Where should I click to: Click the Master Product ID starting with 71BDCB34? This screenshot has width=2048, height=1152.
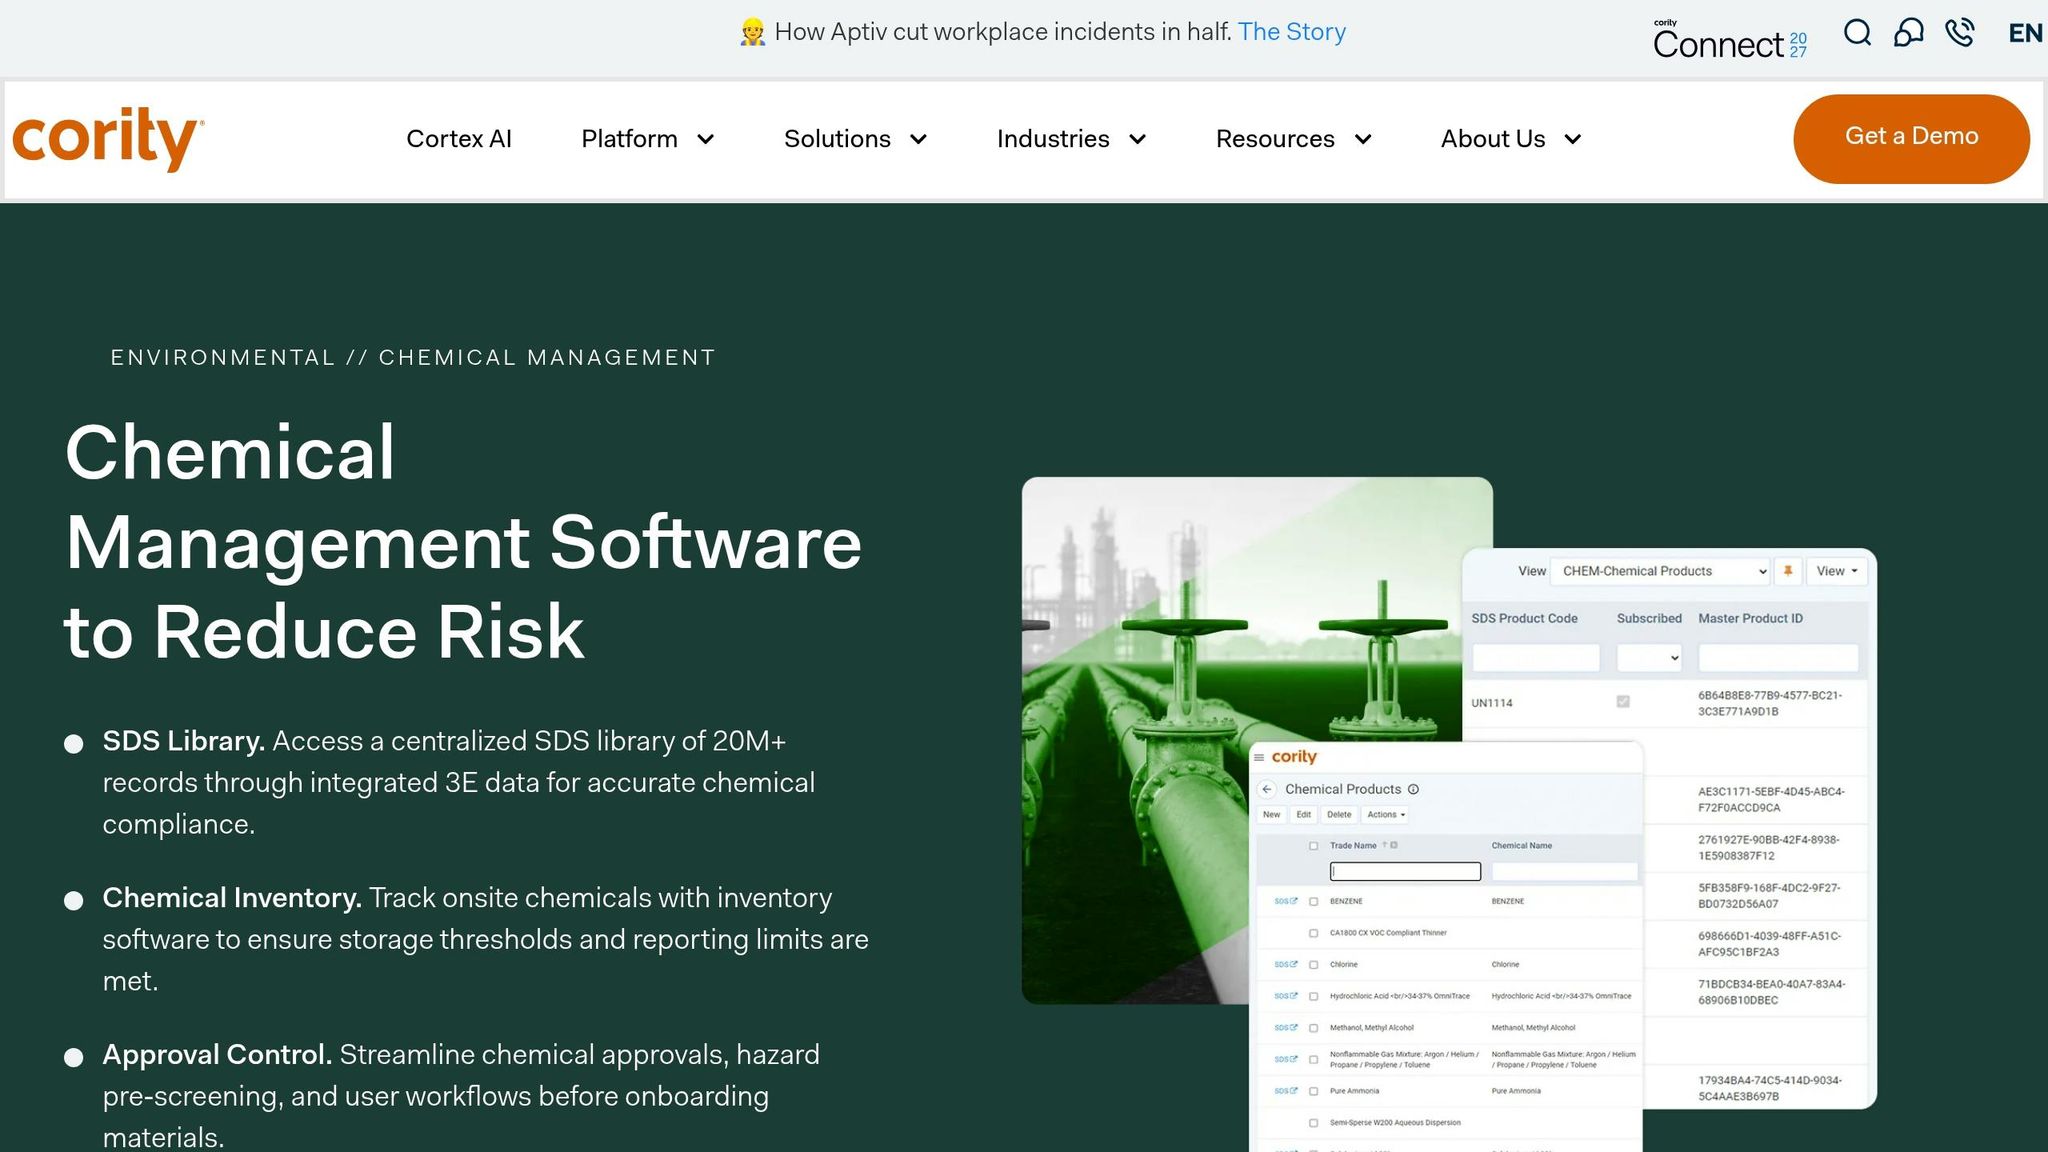[x=1771, y=992]
